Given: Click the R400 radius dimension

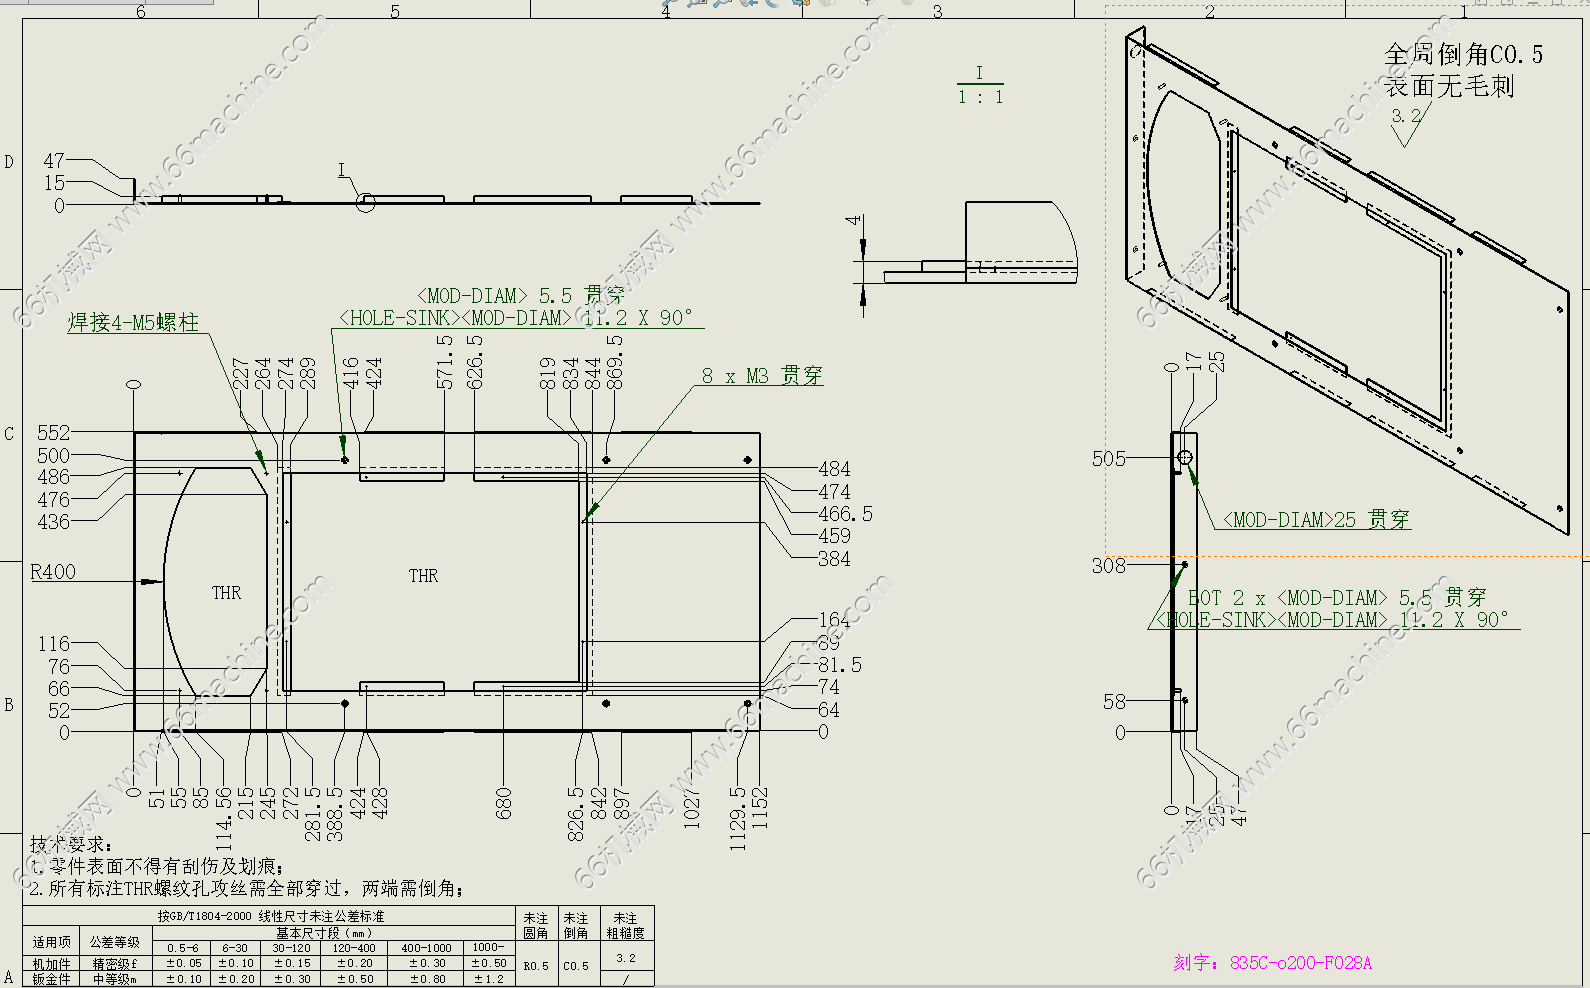Looking at the screenshot, I should pyautogui.click(x=53, y=572).
